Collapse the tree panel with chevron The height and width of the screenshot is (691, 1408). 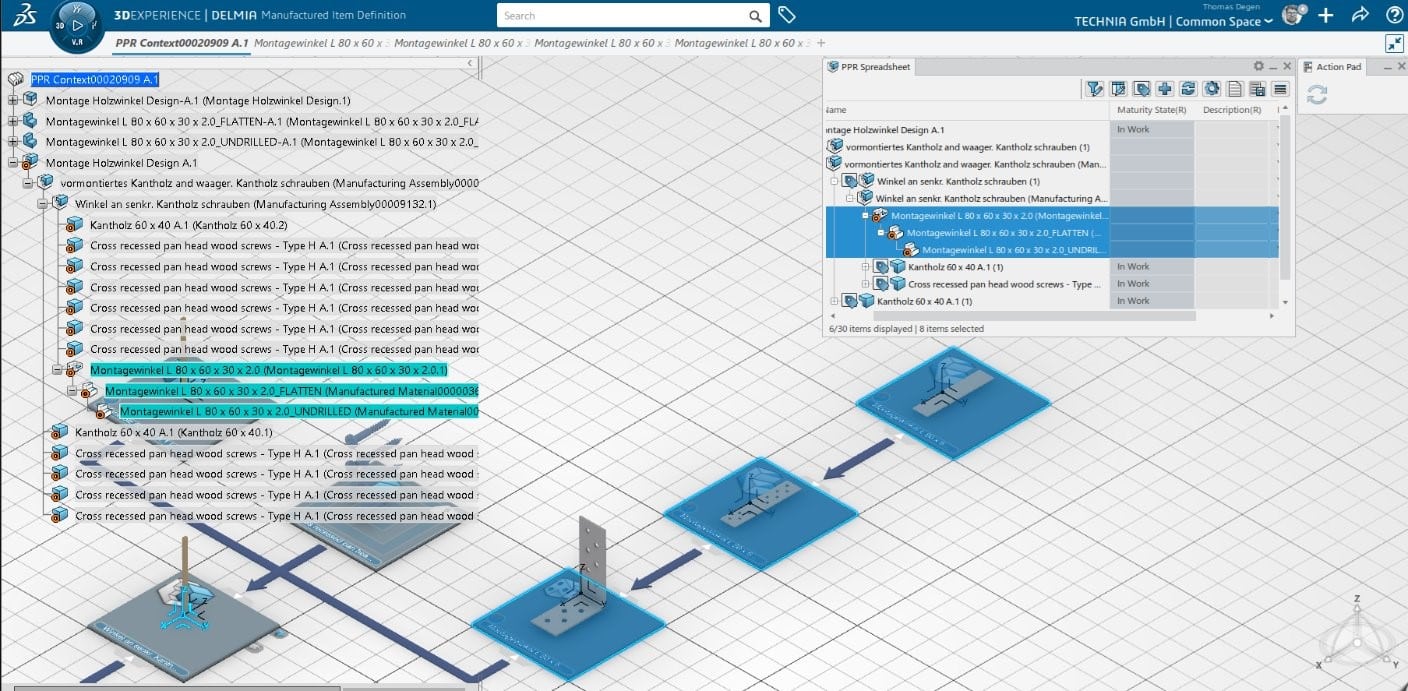coord(470,63)
